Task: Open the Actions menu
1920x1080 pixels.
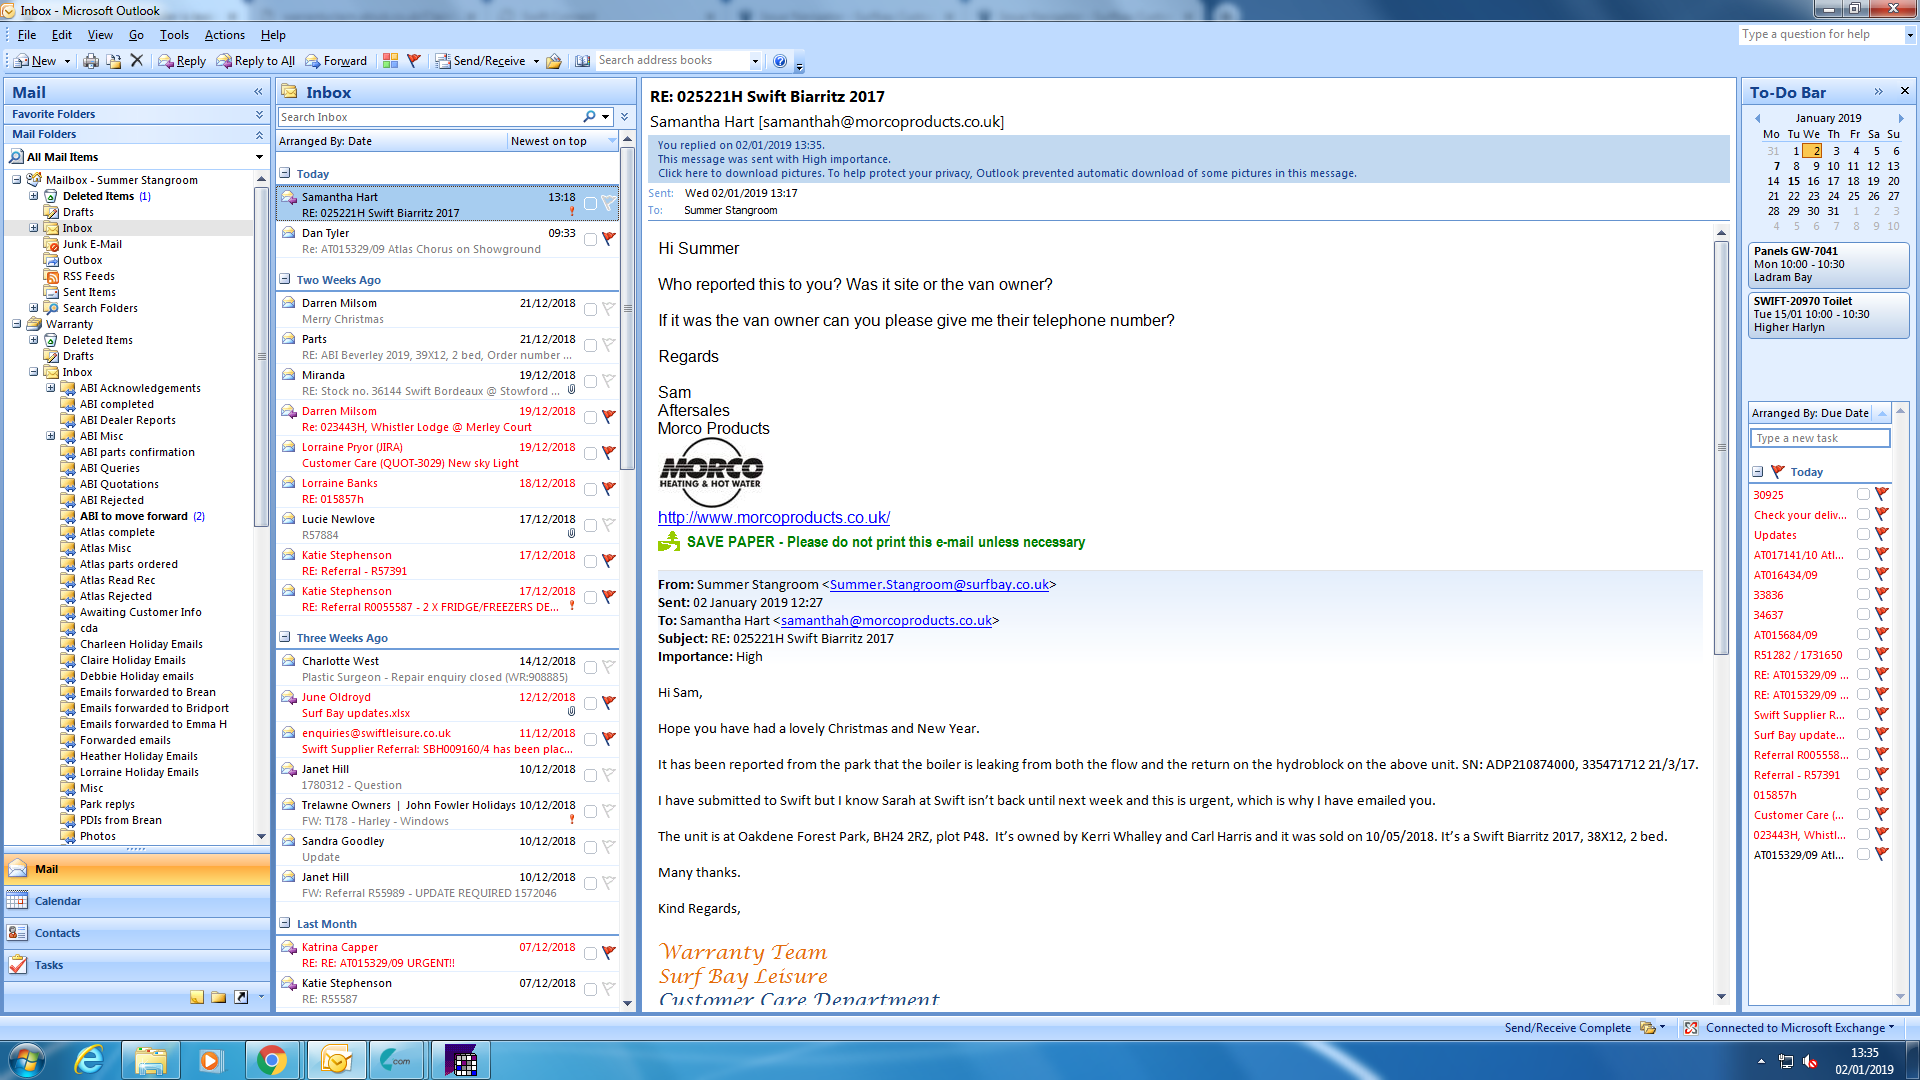Action: click(224, 35)
